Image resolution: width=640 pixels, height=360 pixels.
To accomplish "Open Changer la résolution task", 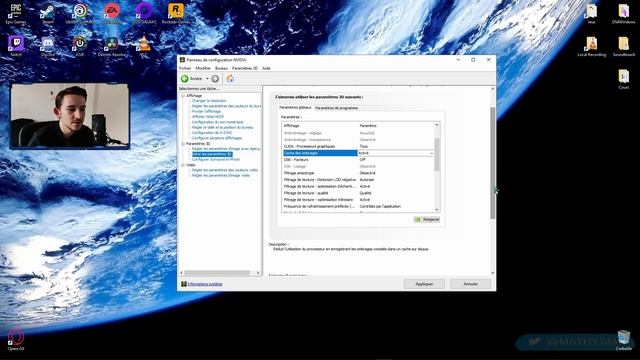I will (209, 100).
